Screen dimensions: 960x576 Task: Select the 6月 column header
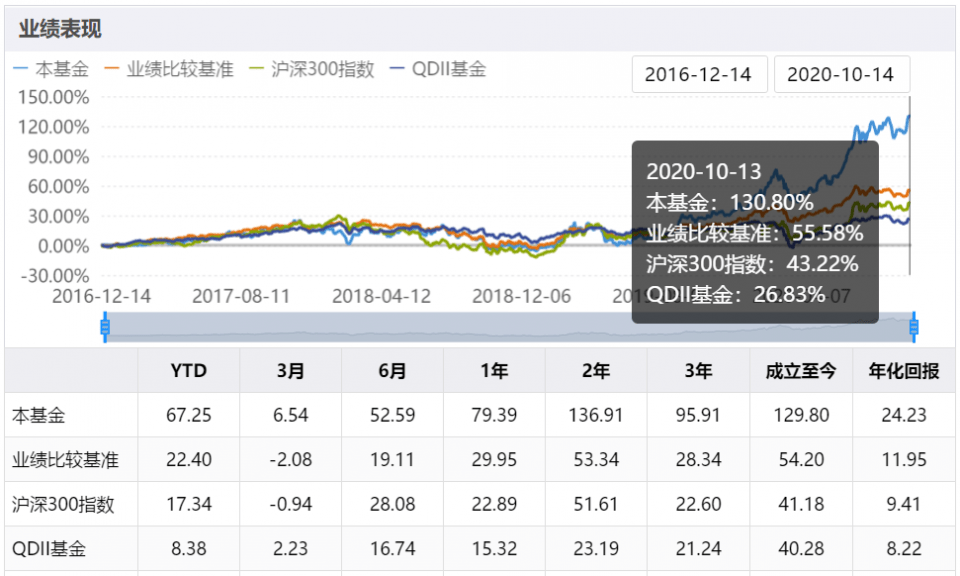click(x=393, y=371)
